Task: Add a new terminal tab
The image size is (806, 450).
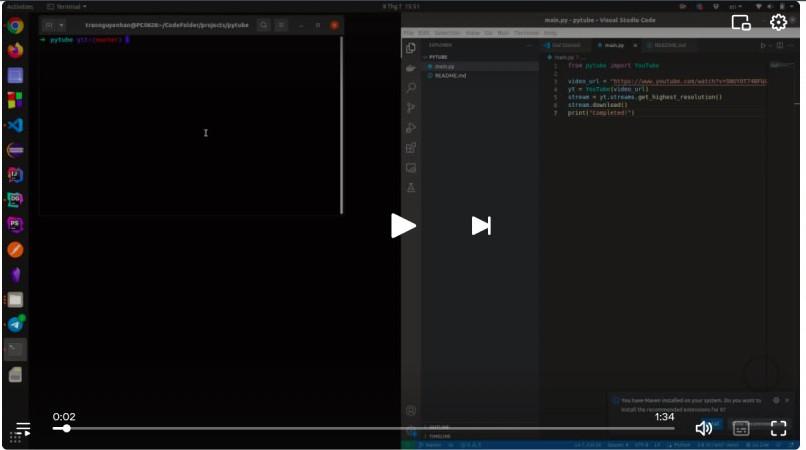Action: (49, 25)
